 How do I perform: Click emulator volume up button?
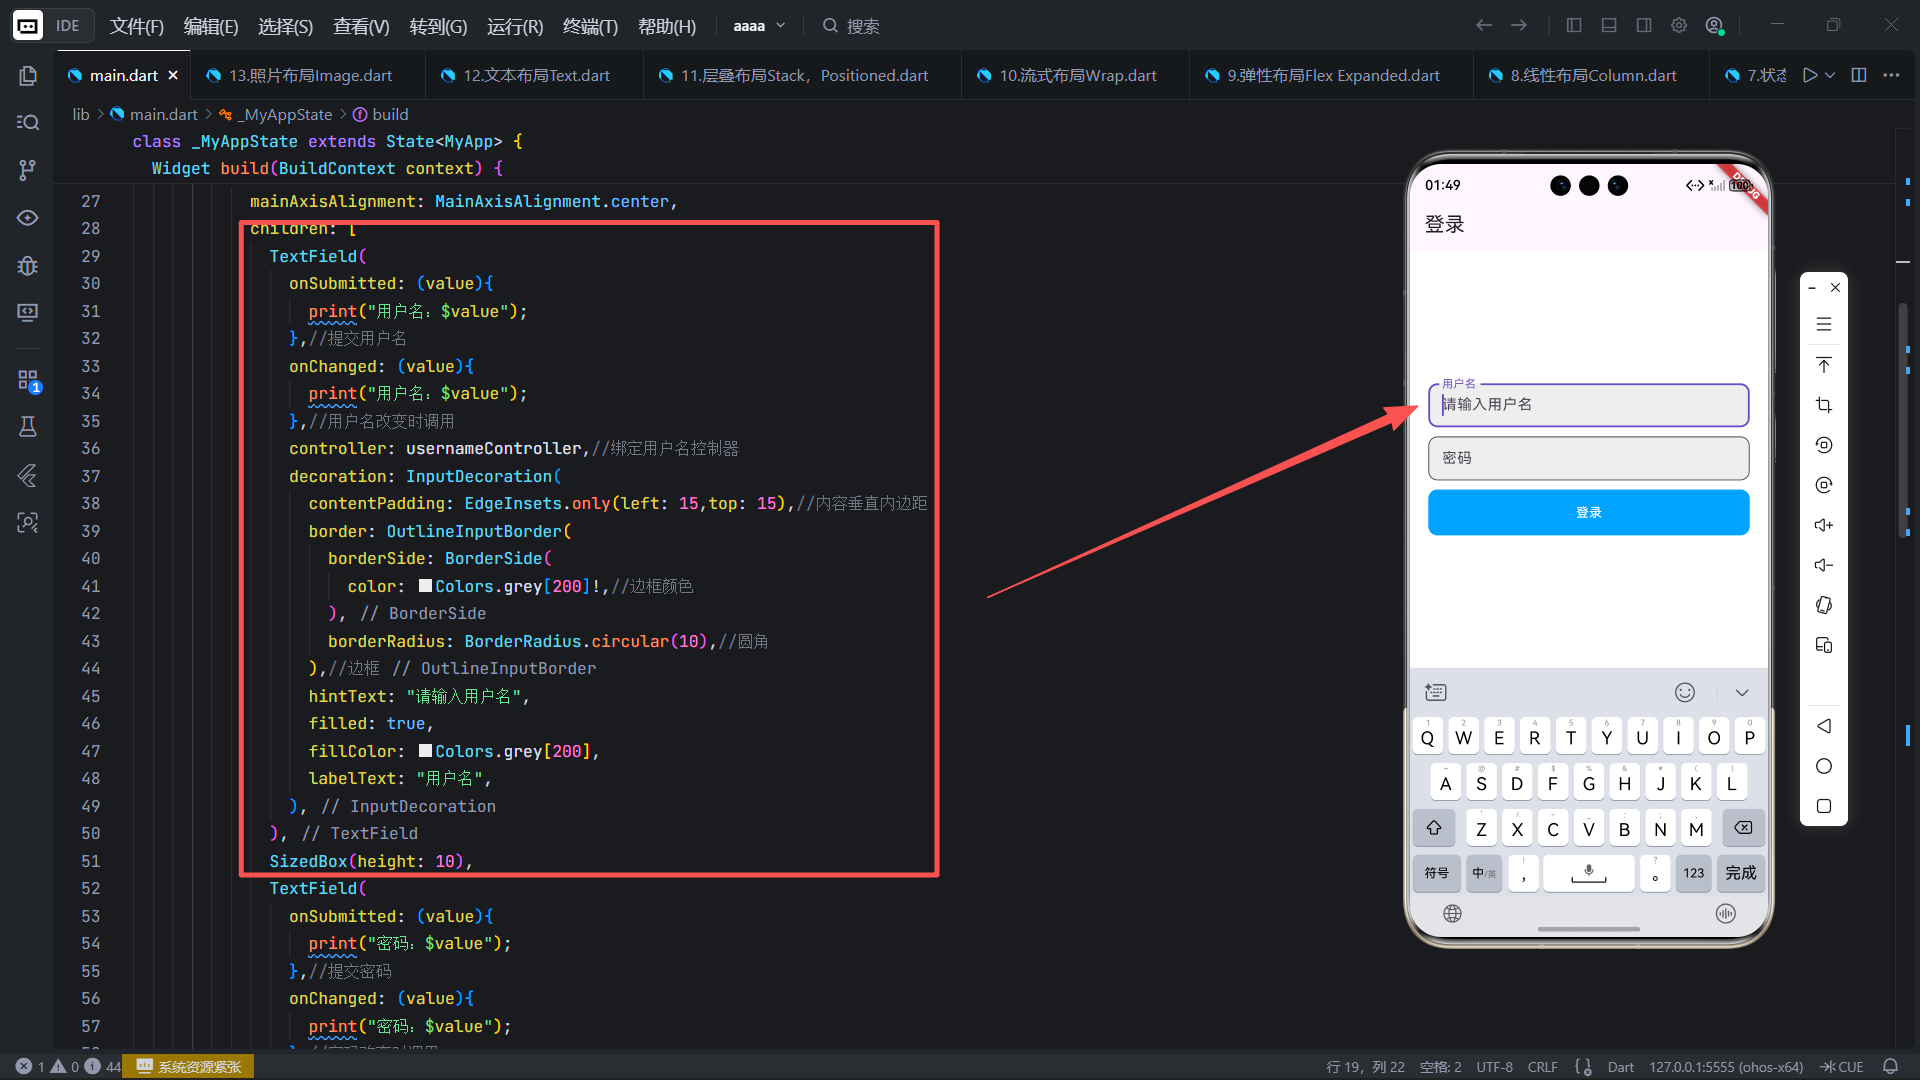pos(1823,525)
